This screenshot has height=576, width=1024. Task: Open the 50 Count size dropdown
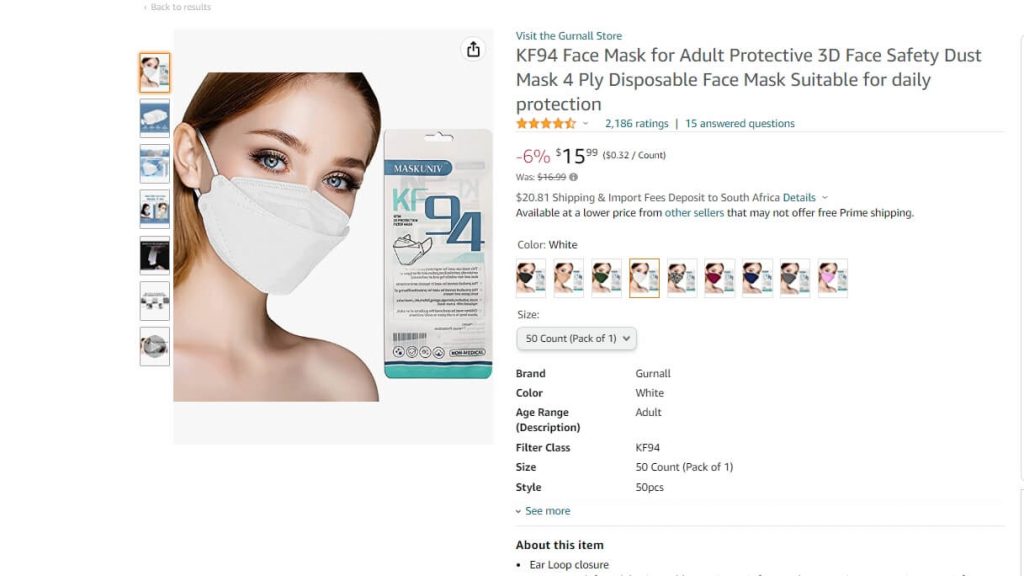pyautogui.click(x=576, y=338)
